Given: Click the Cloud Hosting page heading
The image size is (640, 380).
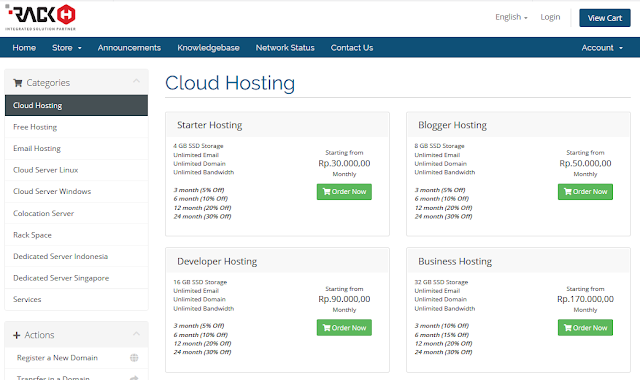Looking at the screenshot, I should [230, 83].
